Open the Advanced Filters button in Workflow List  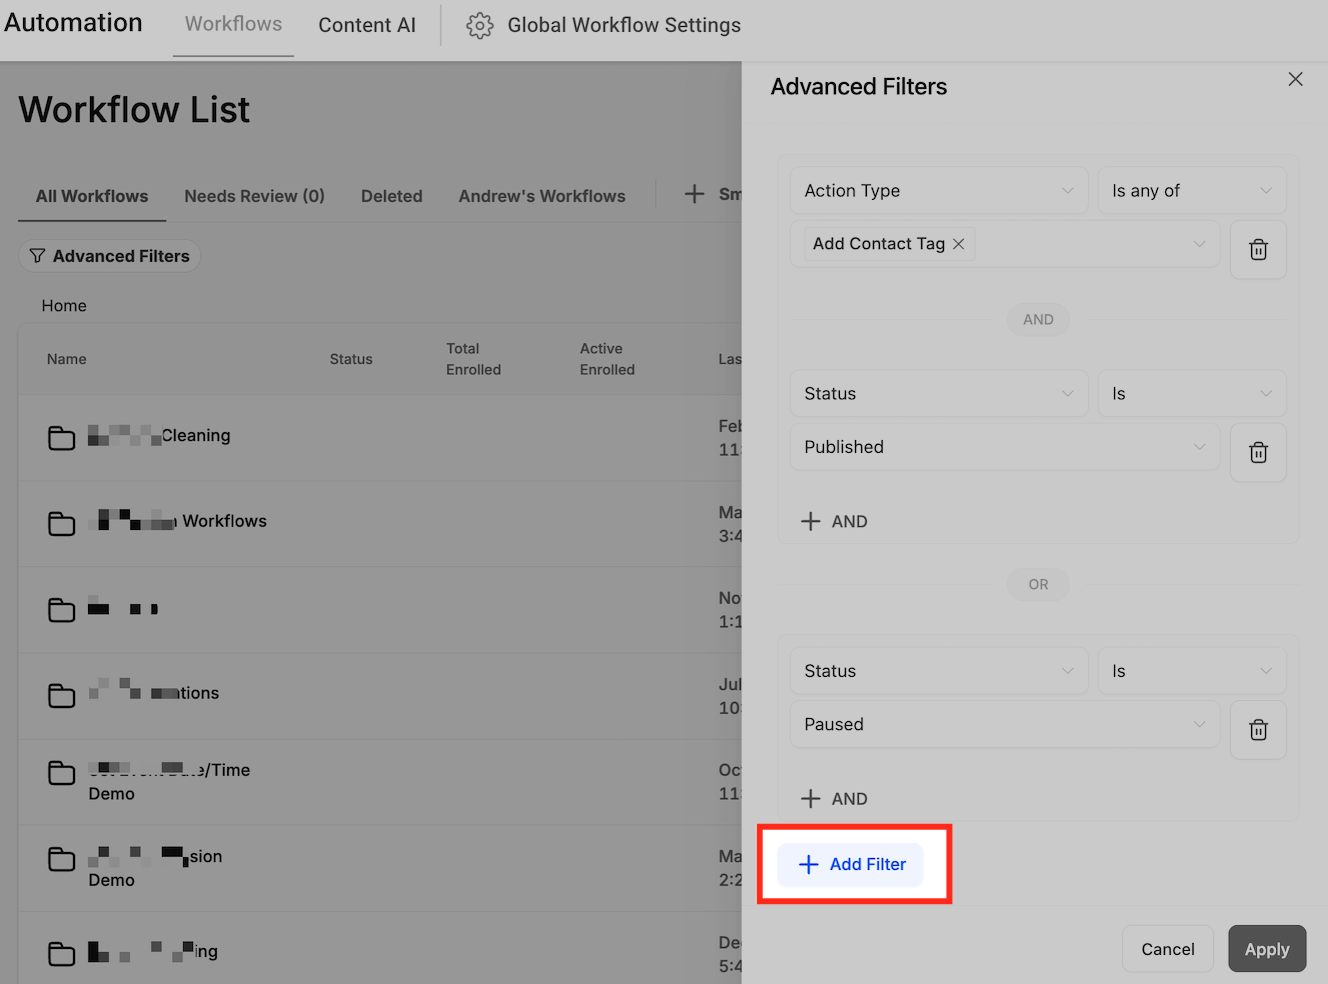tap(110, 256)
